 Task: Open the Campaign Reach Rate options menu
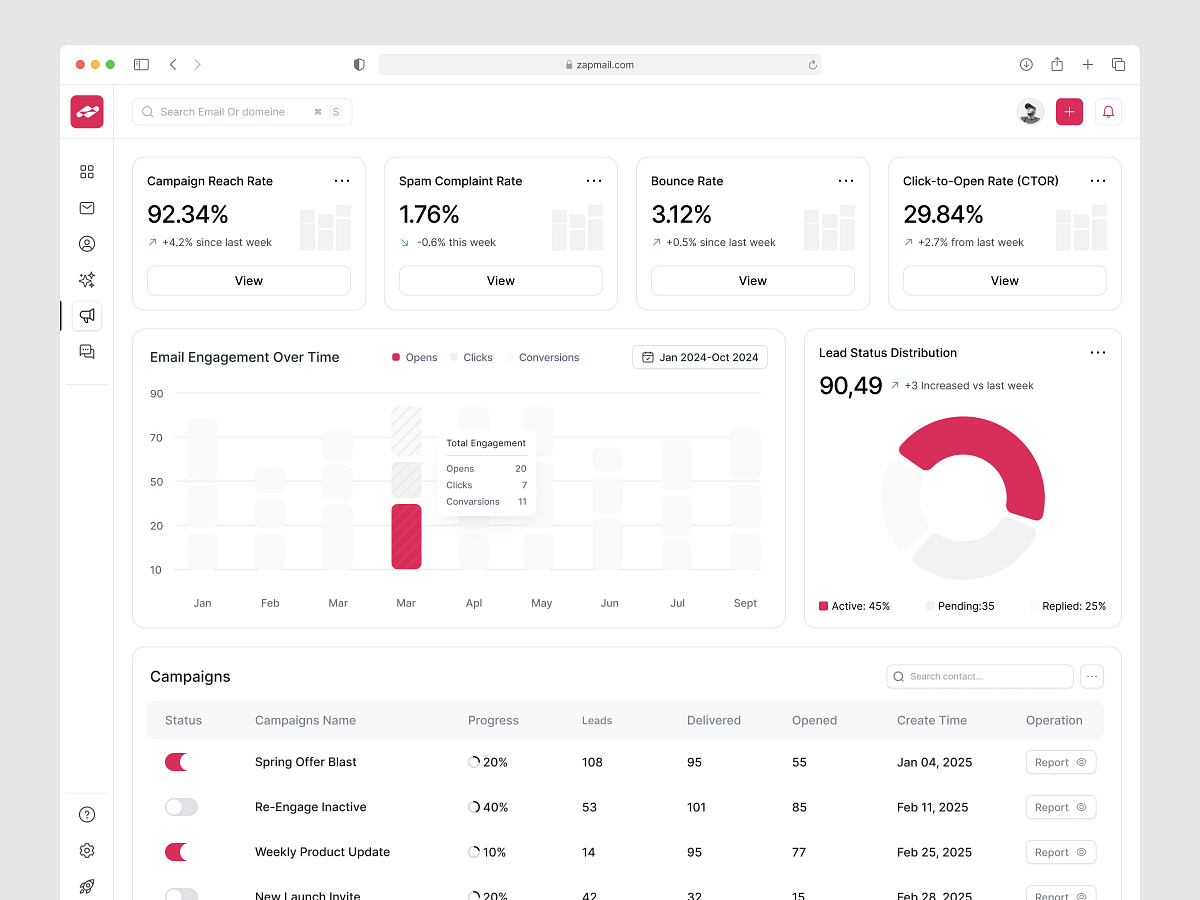click(x=342, y=181)
